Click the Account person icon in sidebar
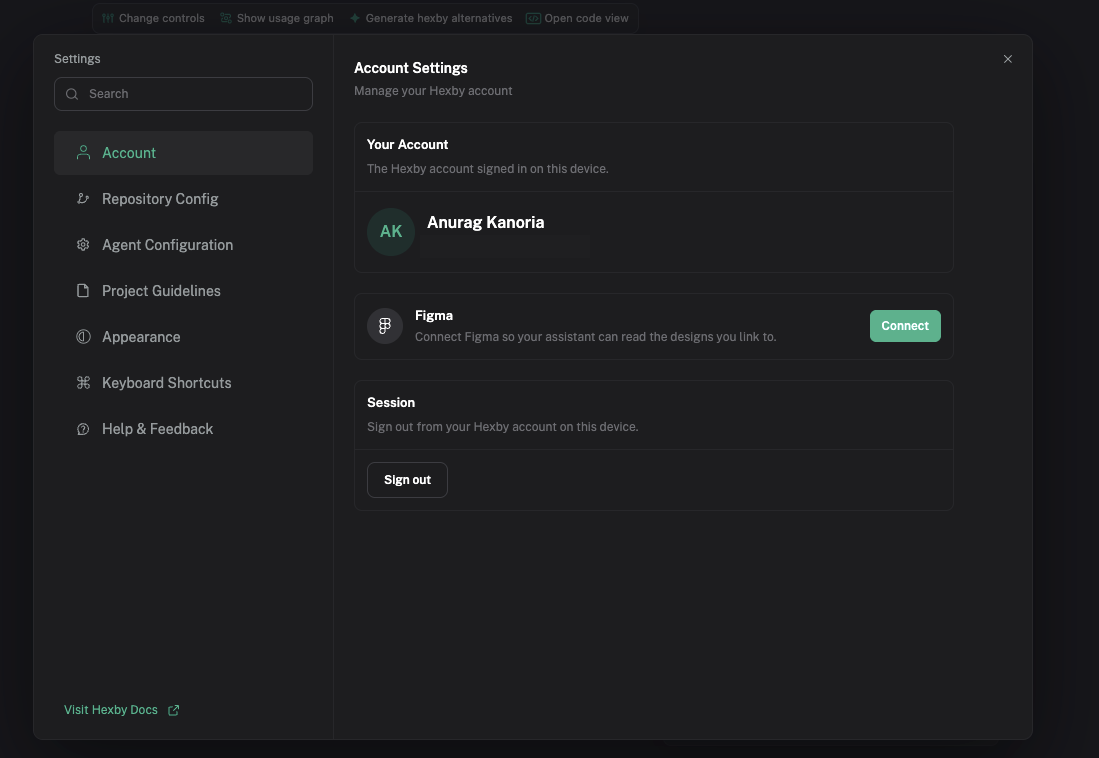 [83, 152]
